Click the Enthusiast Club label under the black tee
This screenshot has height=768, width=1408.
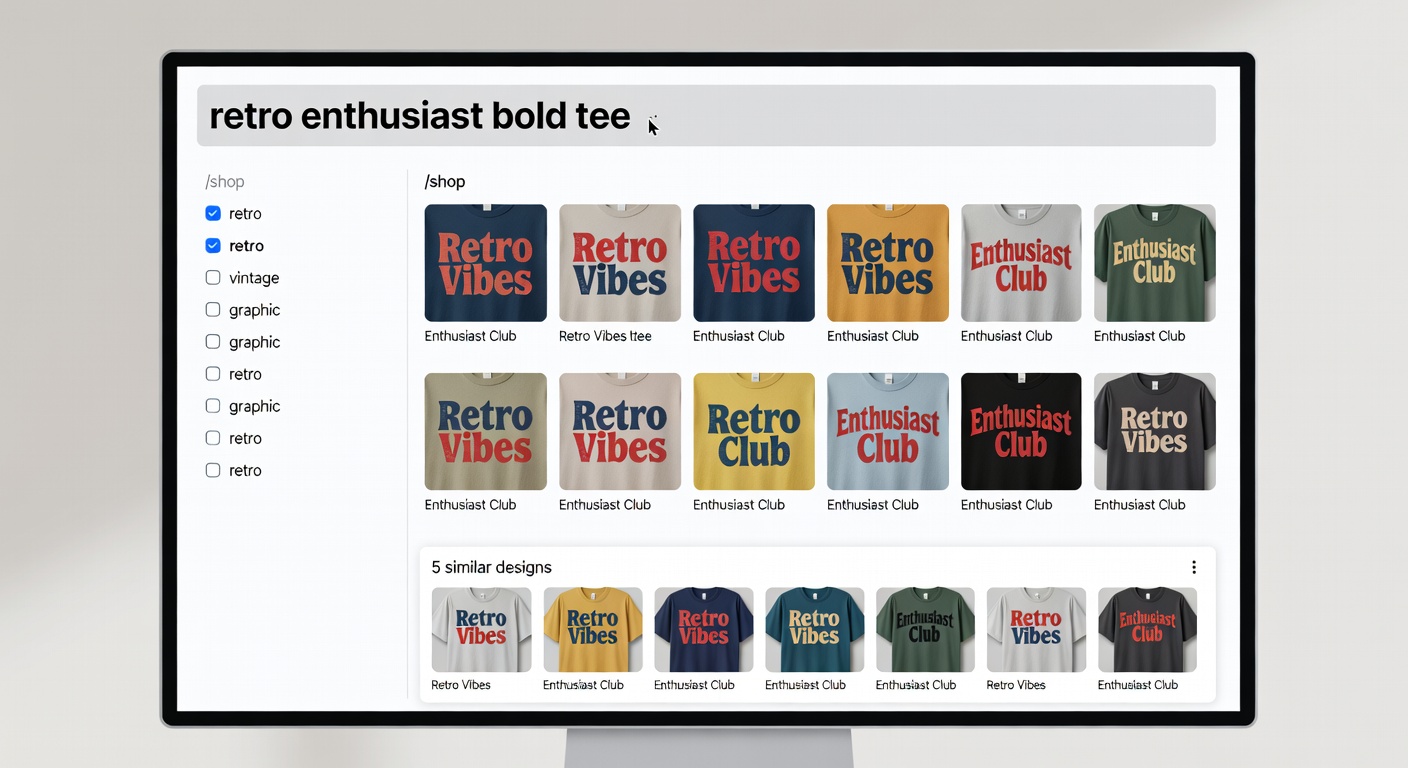tap(1006, 505)
